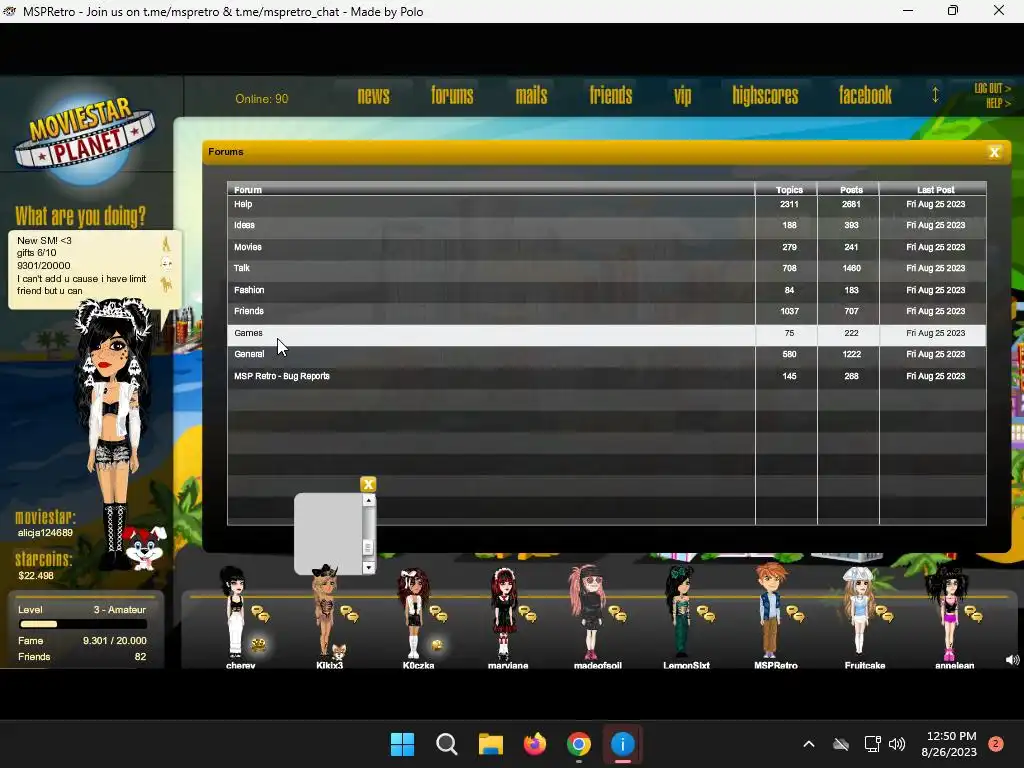Open the Windows Start menu
Image resolution: width=1024 pixels, height=768 pixels.
pos(402,744)
